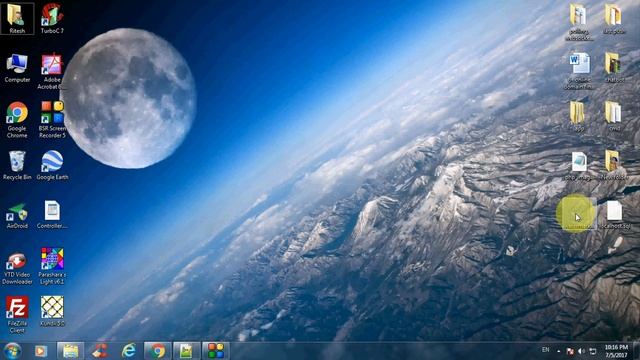Open the Recycle Bin
The height and width of the screenshot is (360, 640).
[17, 165]
